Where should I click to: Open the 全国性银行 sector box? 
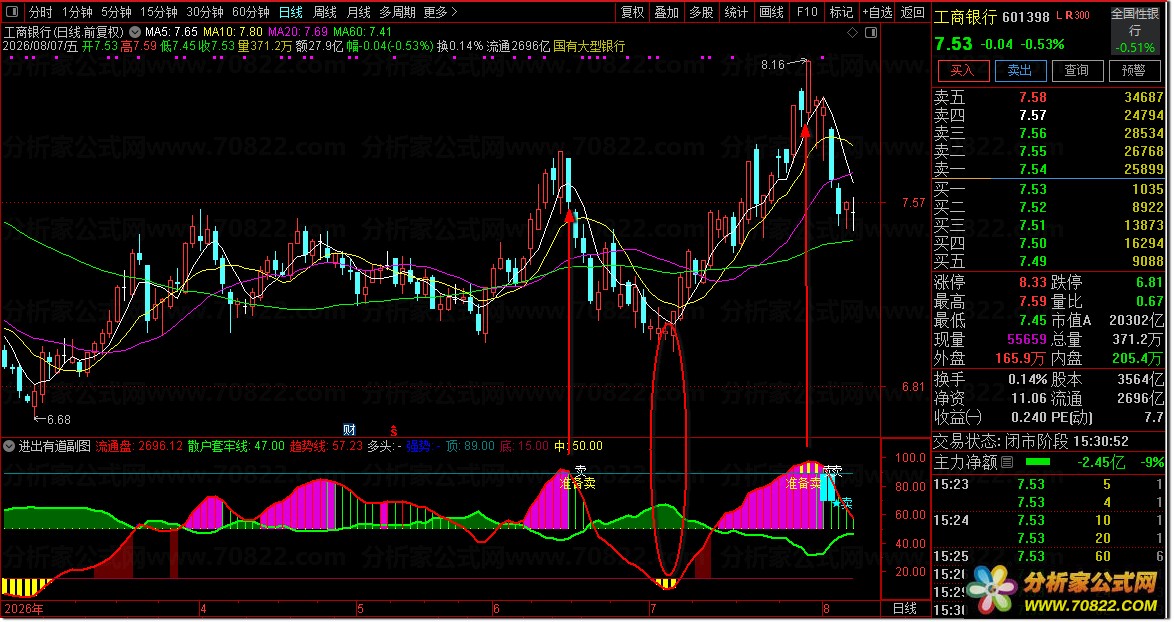point(1135,31)
